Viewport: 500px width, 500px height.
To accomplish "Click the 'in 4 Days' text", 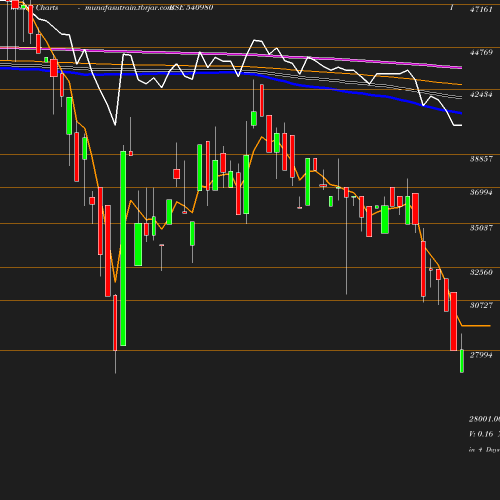I will click(x=484, y=450).
